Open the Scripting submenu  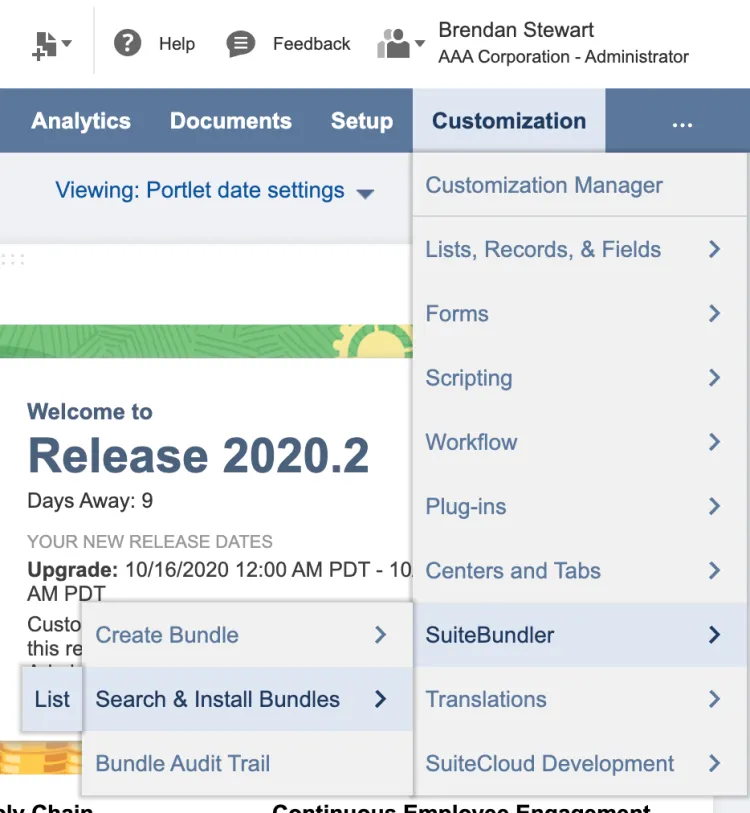580,378
